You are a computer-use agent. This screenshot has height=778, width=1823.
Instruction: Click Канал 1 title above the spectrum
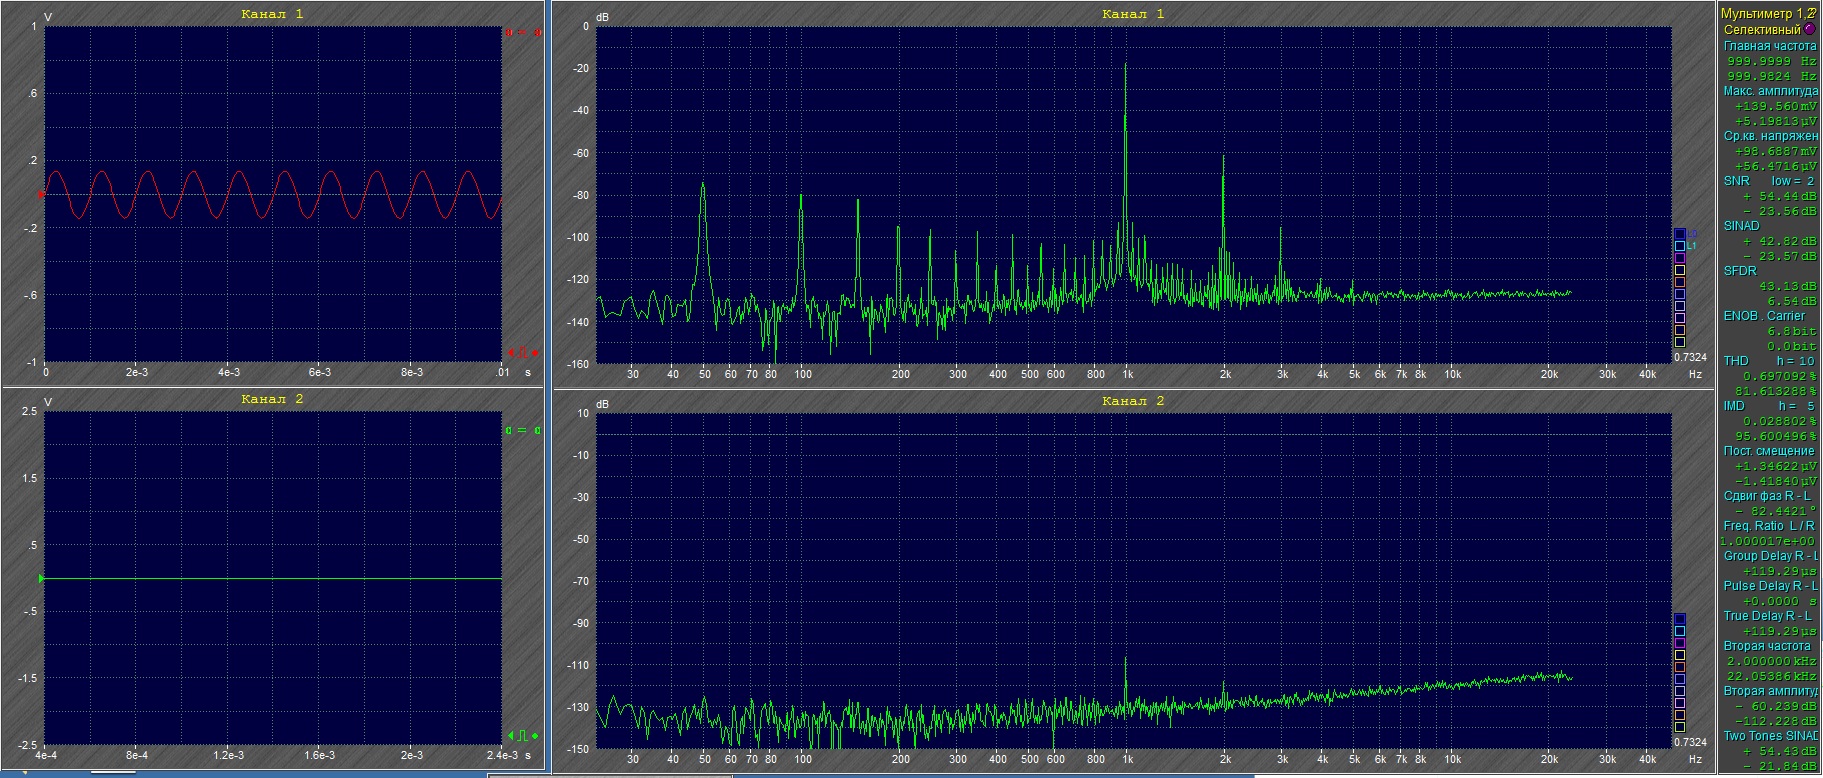click(x=1133, y=14)
